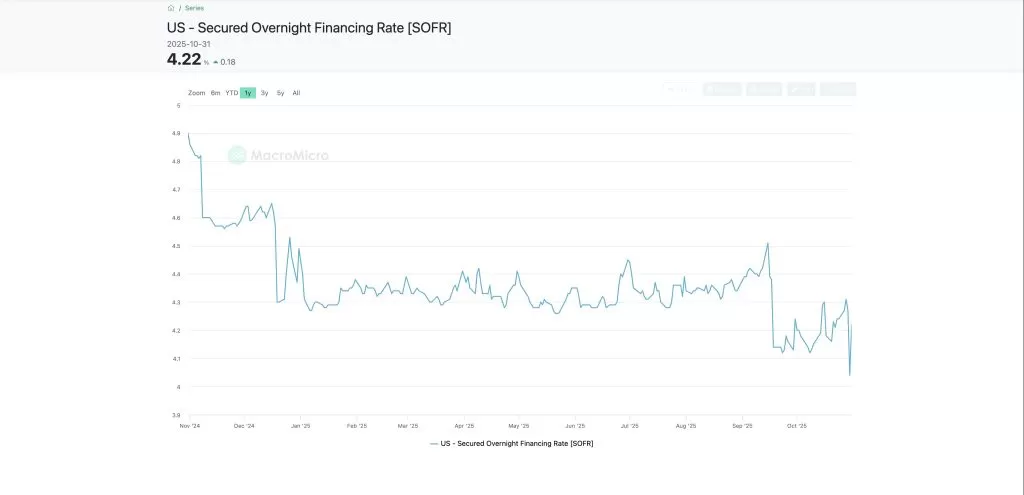
Task: Click the home icon in the breadcrumb
Action: tap(171, 7)
